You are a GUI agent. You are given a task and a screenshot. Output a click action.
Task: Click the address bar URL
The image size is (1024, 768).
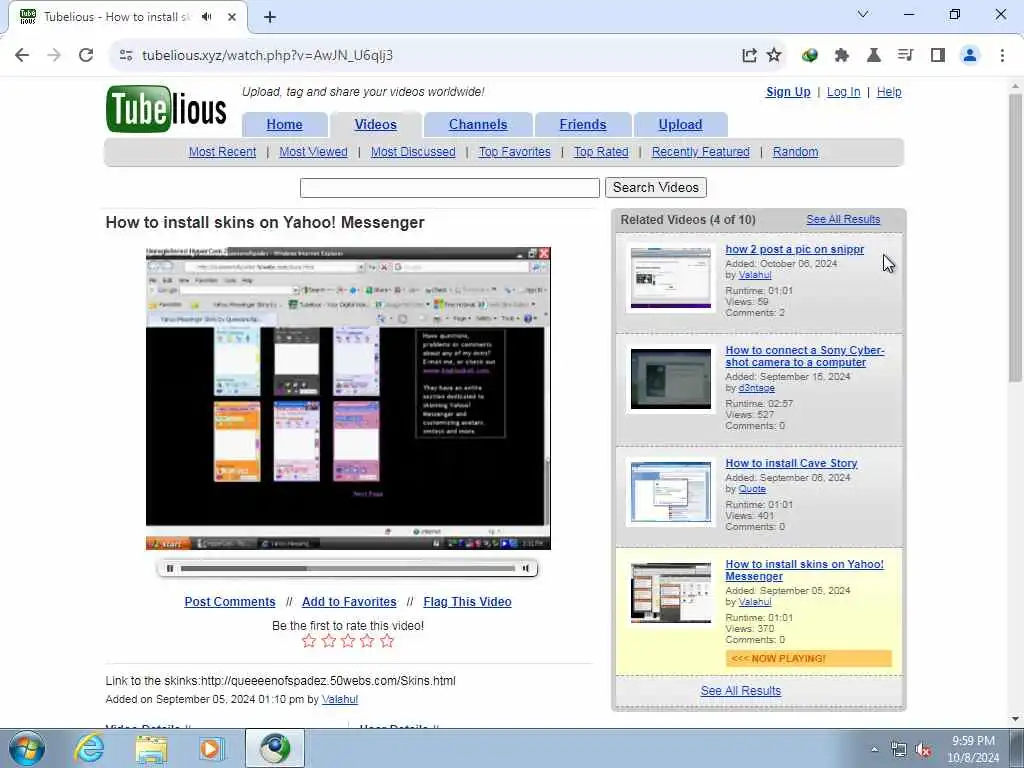point(268,56)
